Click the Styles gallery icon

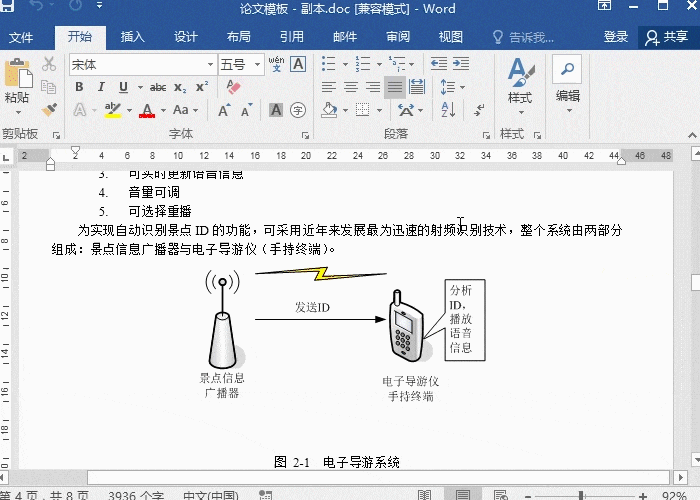coord(520,71)
